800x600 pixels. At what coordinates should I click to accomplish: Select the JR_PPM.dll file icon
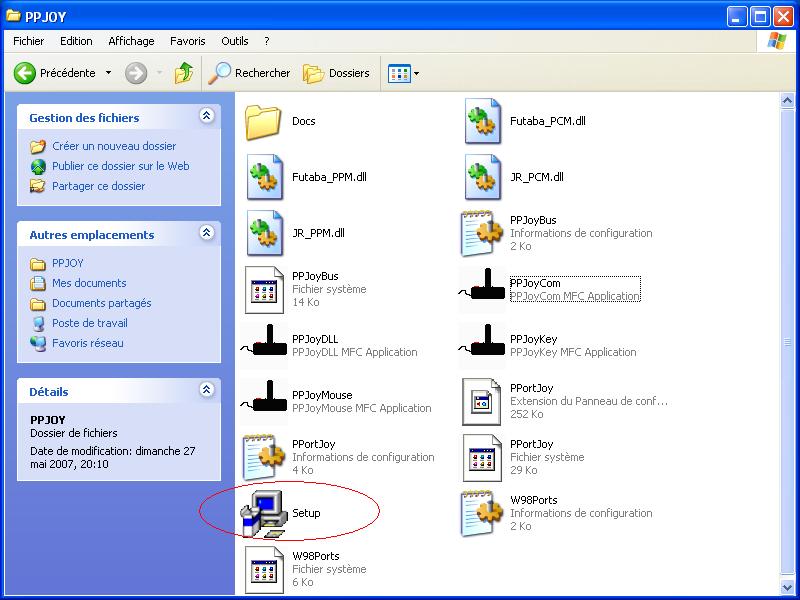coord(265,233)
